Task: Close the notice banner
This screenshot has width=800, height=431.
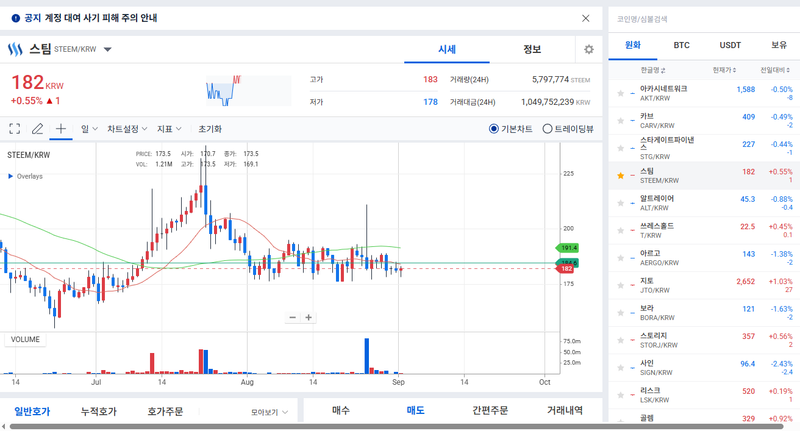Action: (586, 18)
